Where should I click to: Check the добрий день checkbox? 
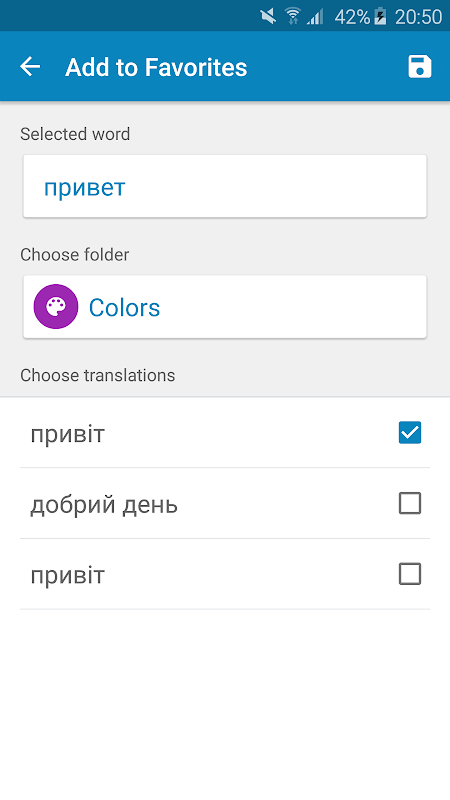click(x=410, y=503)
